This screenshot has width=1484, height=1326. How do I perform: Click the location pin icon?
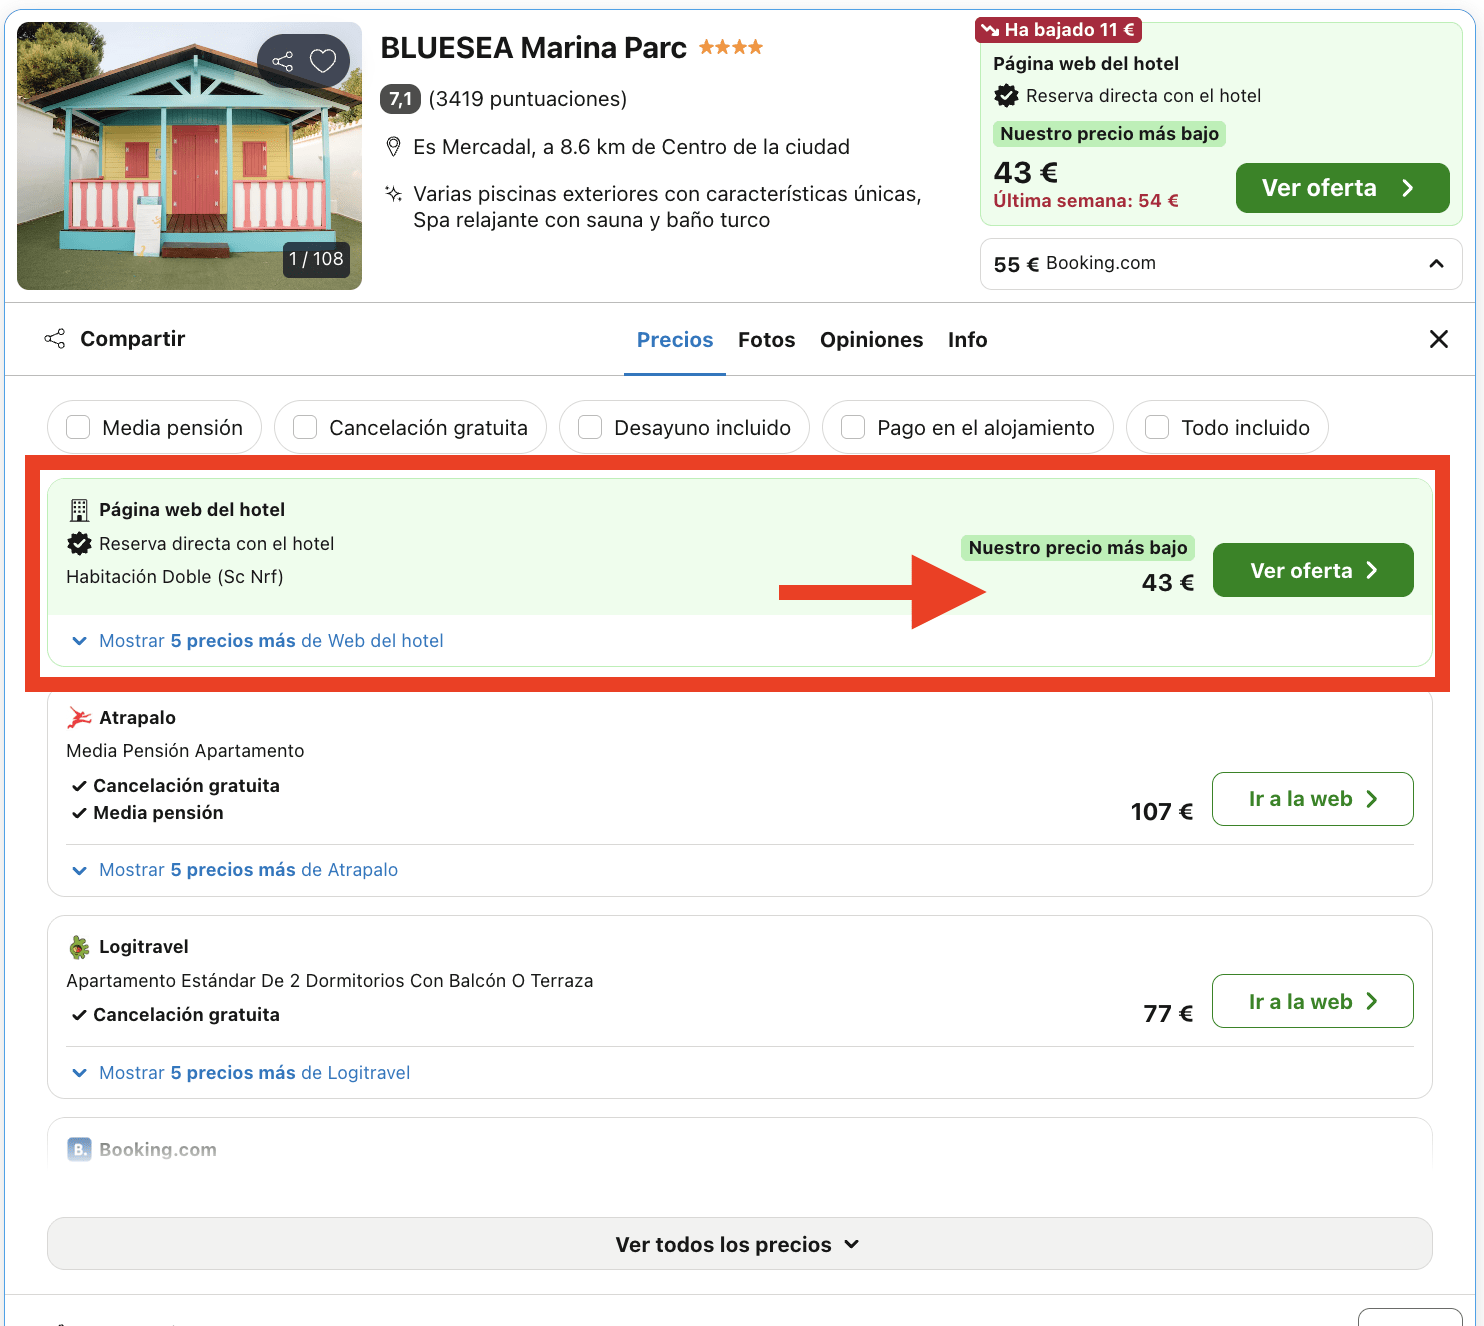coord(394,147)
